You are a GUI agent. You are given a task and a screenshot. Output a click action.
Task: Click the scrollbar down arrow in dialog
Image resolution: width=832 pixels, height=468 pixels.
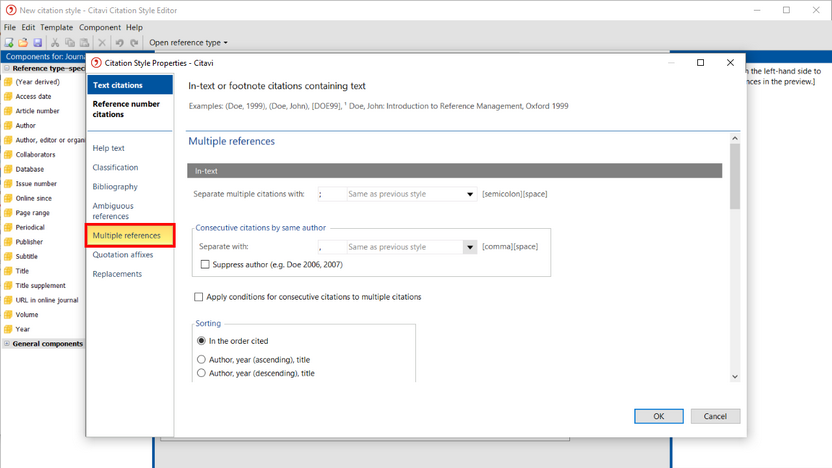pos(735,377)
